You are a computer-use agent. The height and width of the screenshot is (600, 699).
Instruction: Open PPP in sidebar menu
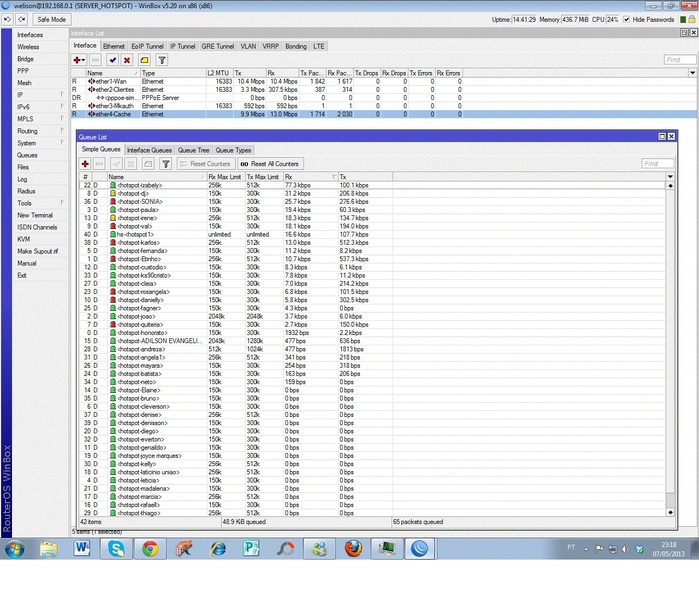click(x=23, y=71)
